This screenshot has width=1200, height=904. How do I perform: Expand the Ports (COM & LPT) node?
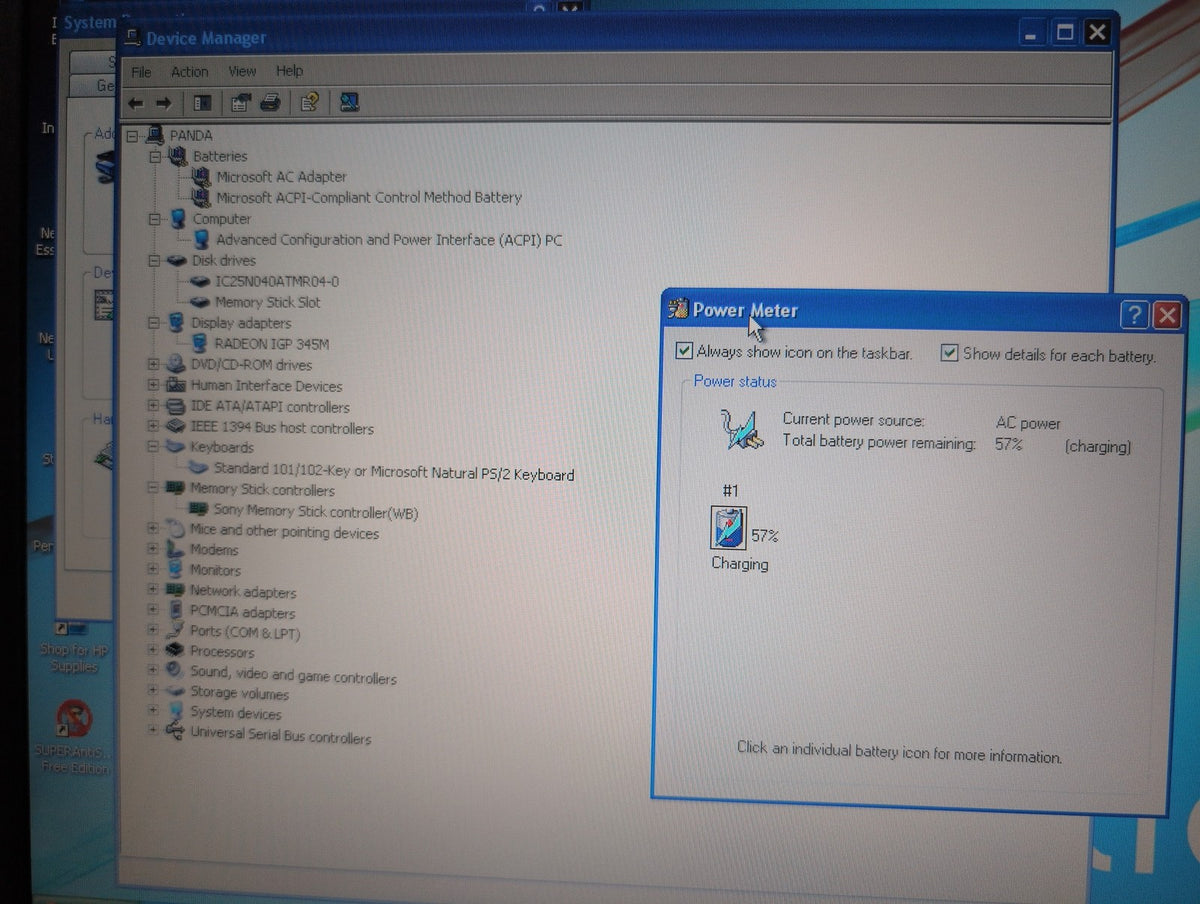[153, 630]
